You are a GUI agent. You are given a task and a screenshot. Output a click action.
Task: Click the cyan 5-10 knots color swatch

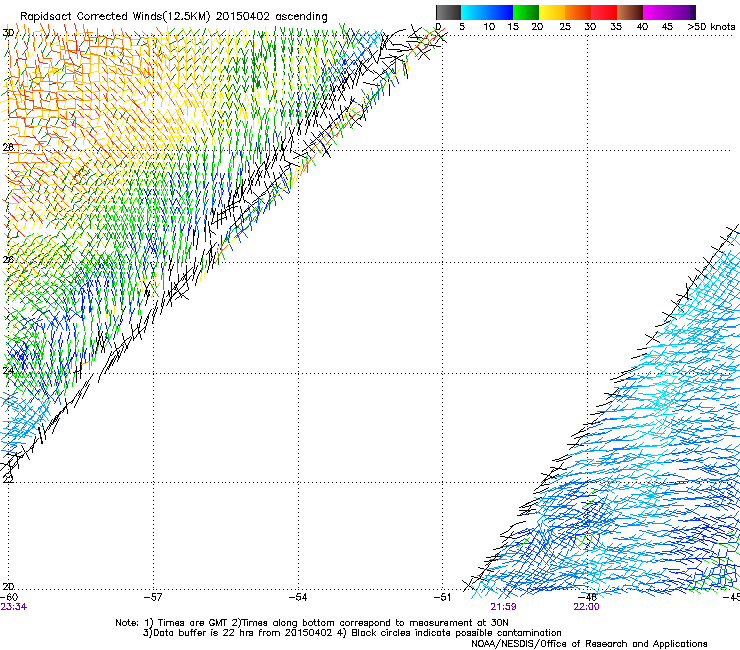coord(474,12)
